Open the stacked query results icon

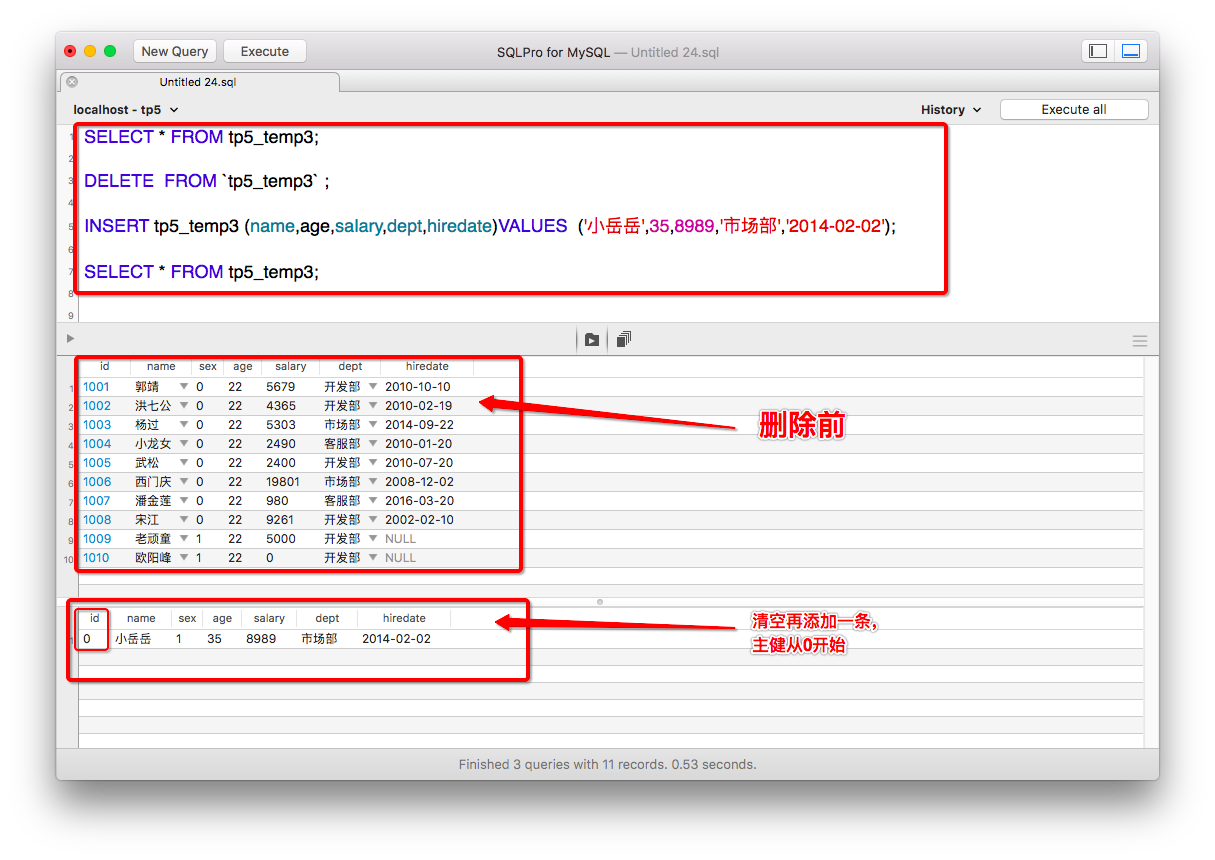point(623,339)
